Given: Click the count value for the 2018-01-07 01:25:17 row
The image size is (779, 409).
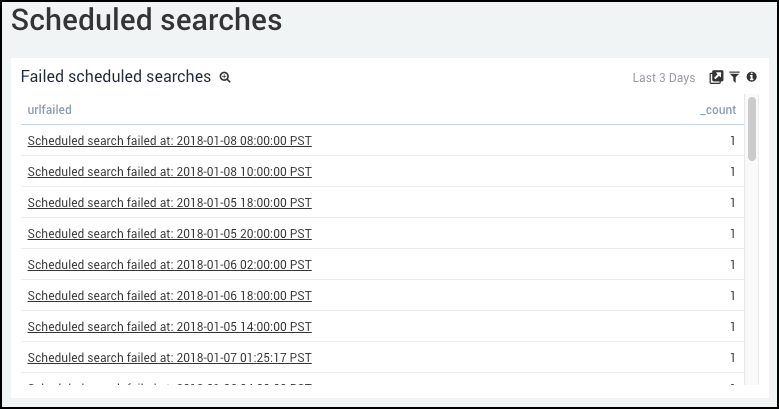Looking at the screenshot, I should point(732,358).
